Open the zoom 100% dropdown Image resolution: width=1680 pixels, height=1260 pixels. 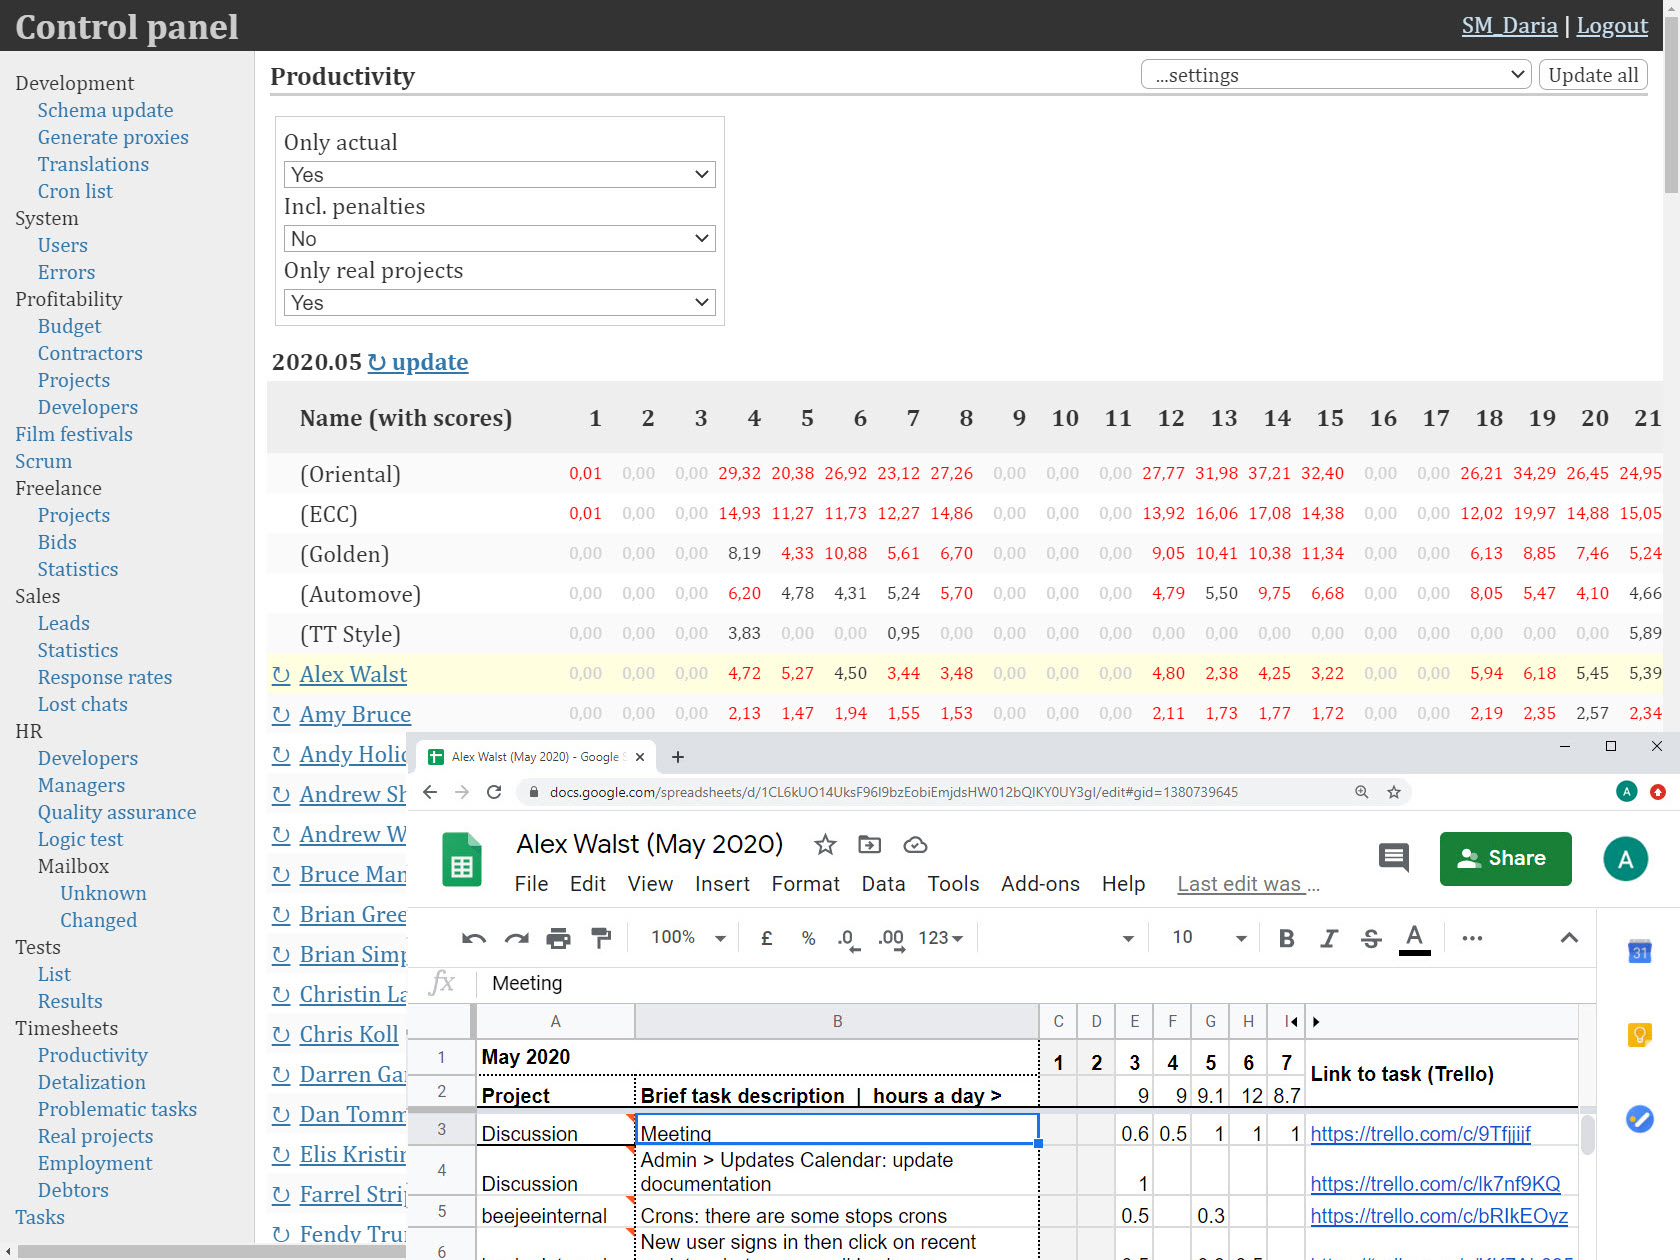click(x=688, y=938)
